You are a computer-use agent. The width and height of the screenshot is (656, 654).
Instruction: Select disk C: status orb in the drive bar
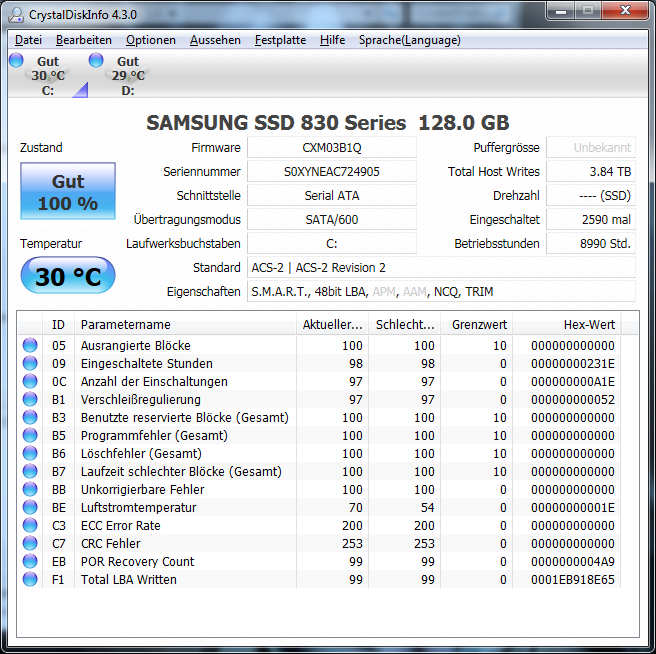[16, 60]
